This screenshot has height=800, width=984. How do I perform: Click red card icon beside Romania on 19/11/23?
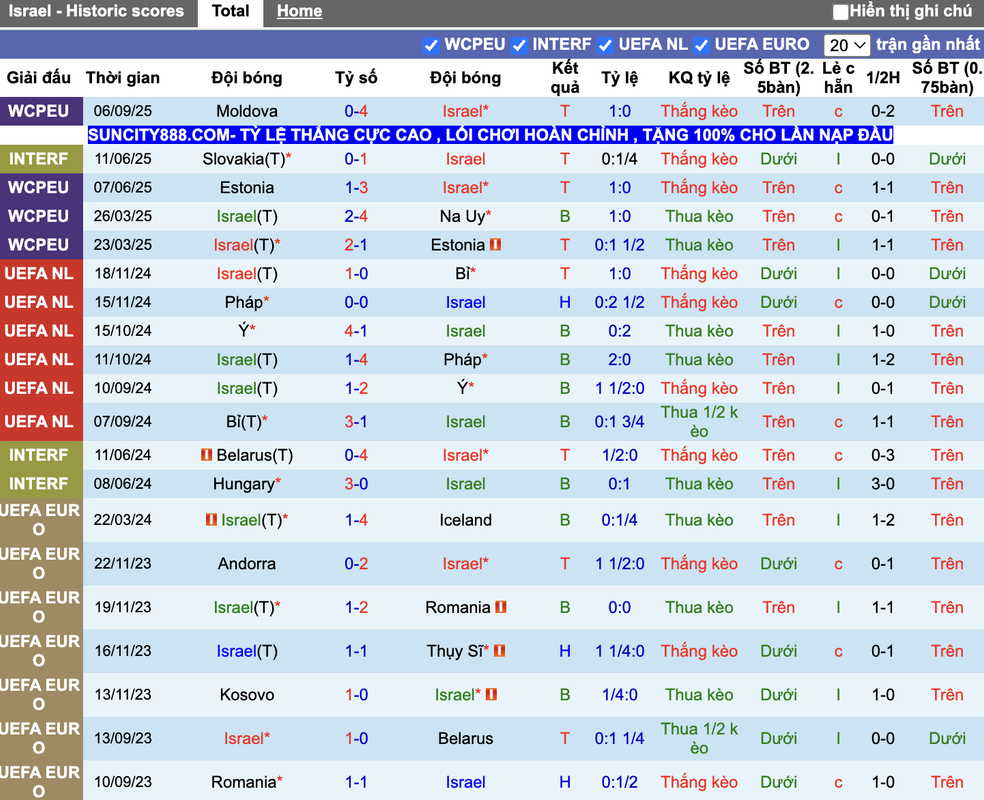(x=501, y=607)
